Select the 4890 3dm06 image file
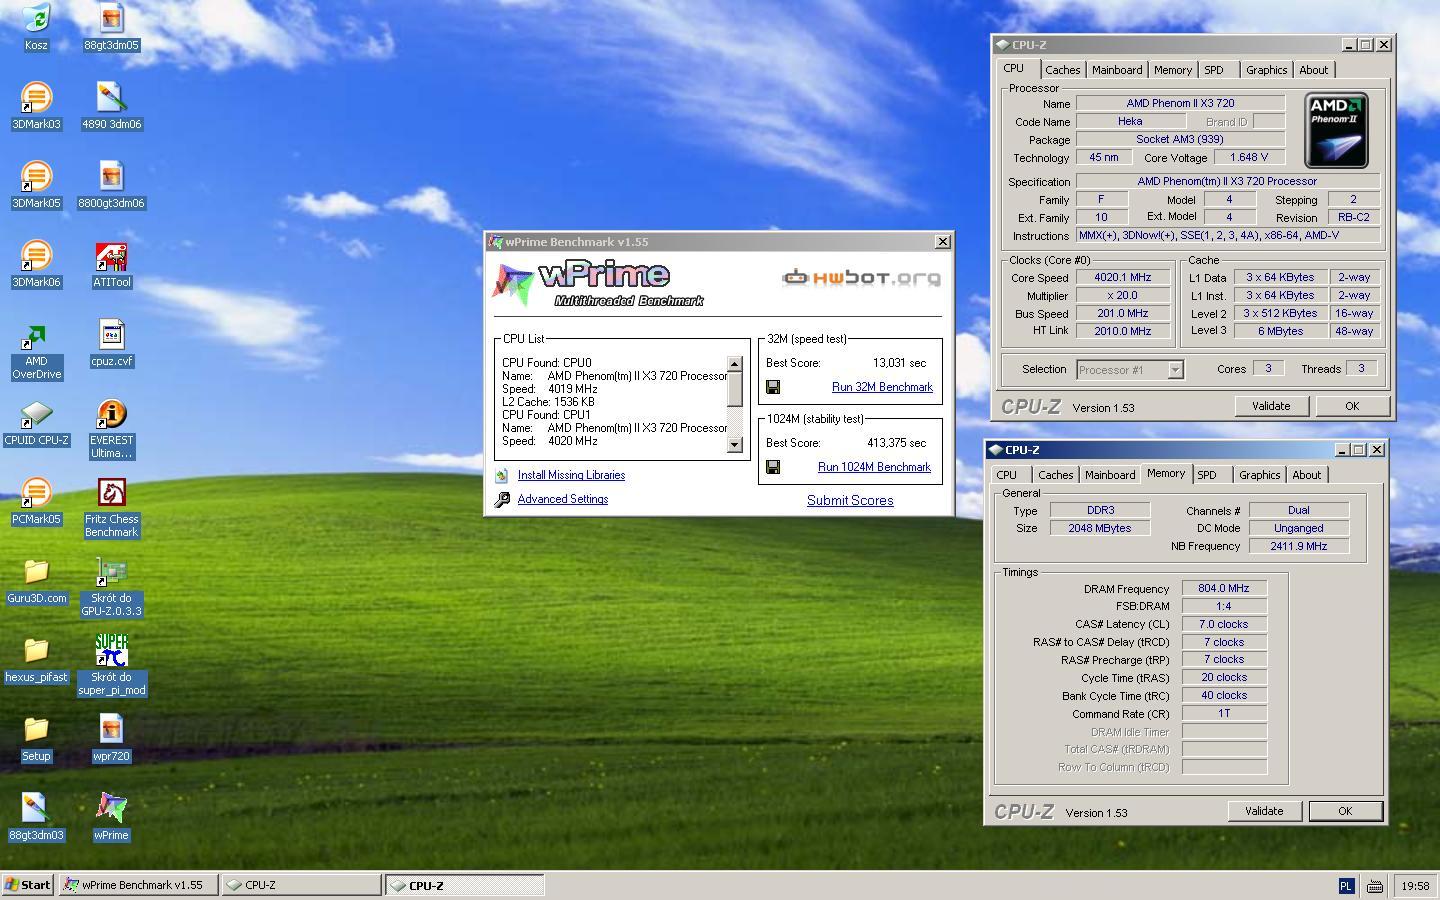 [111, 105]
